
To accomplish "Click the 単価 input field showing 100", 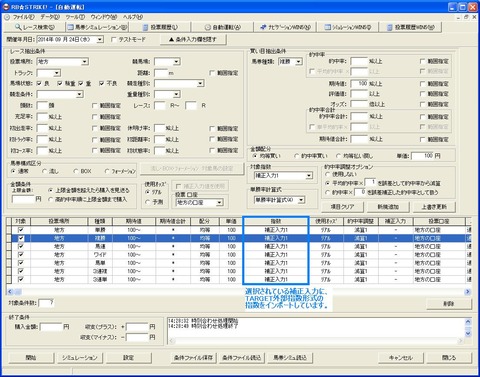I will coord(422,156).
